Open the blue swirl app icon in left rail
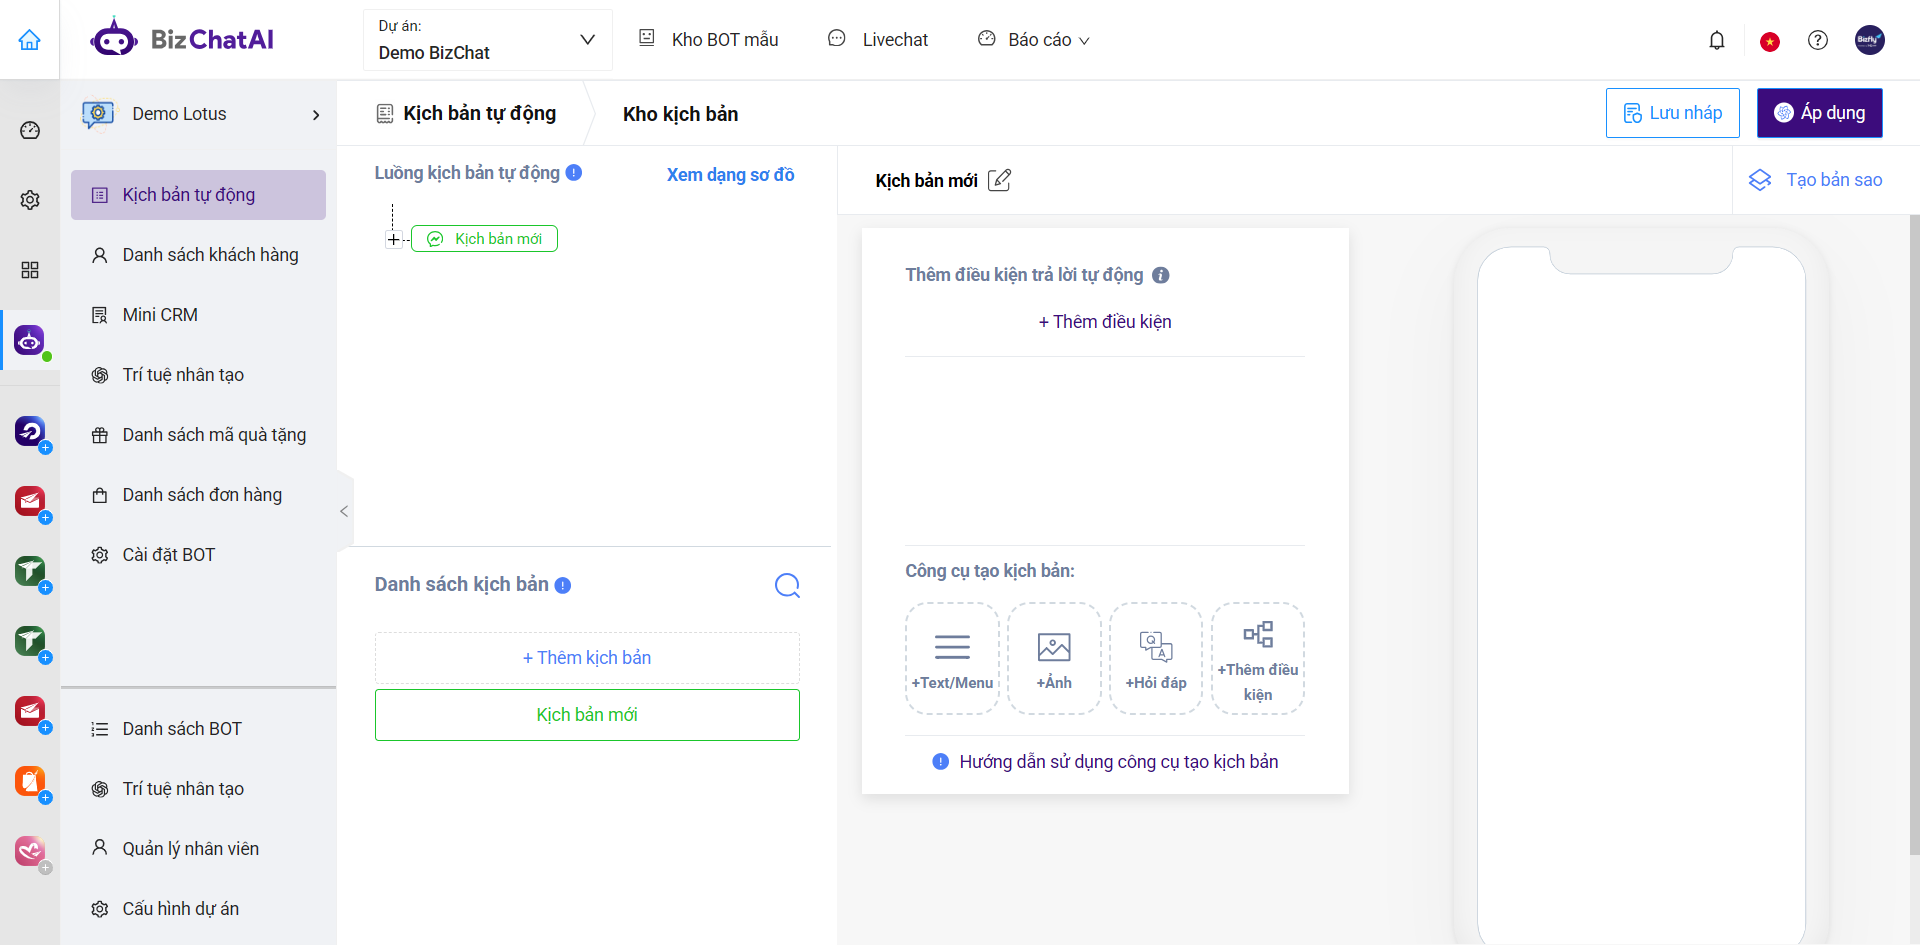 click(x=30, y=431)
